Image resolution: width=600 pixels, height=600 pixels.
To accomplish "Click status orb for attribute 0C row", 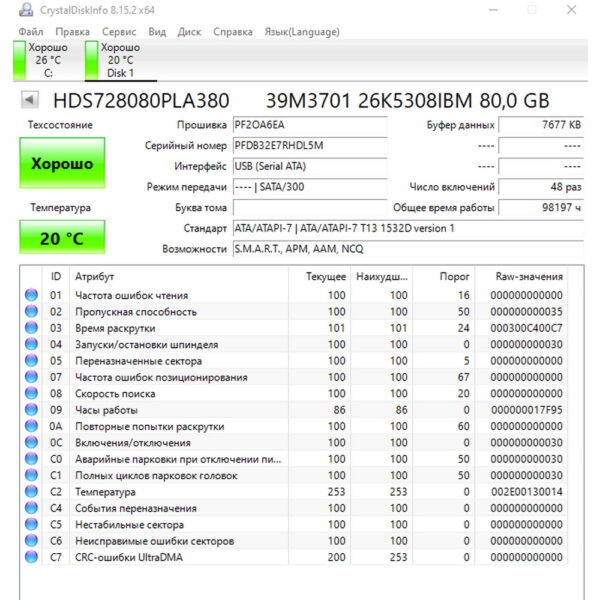I will (x=31, y=442).
